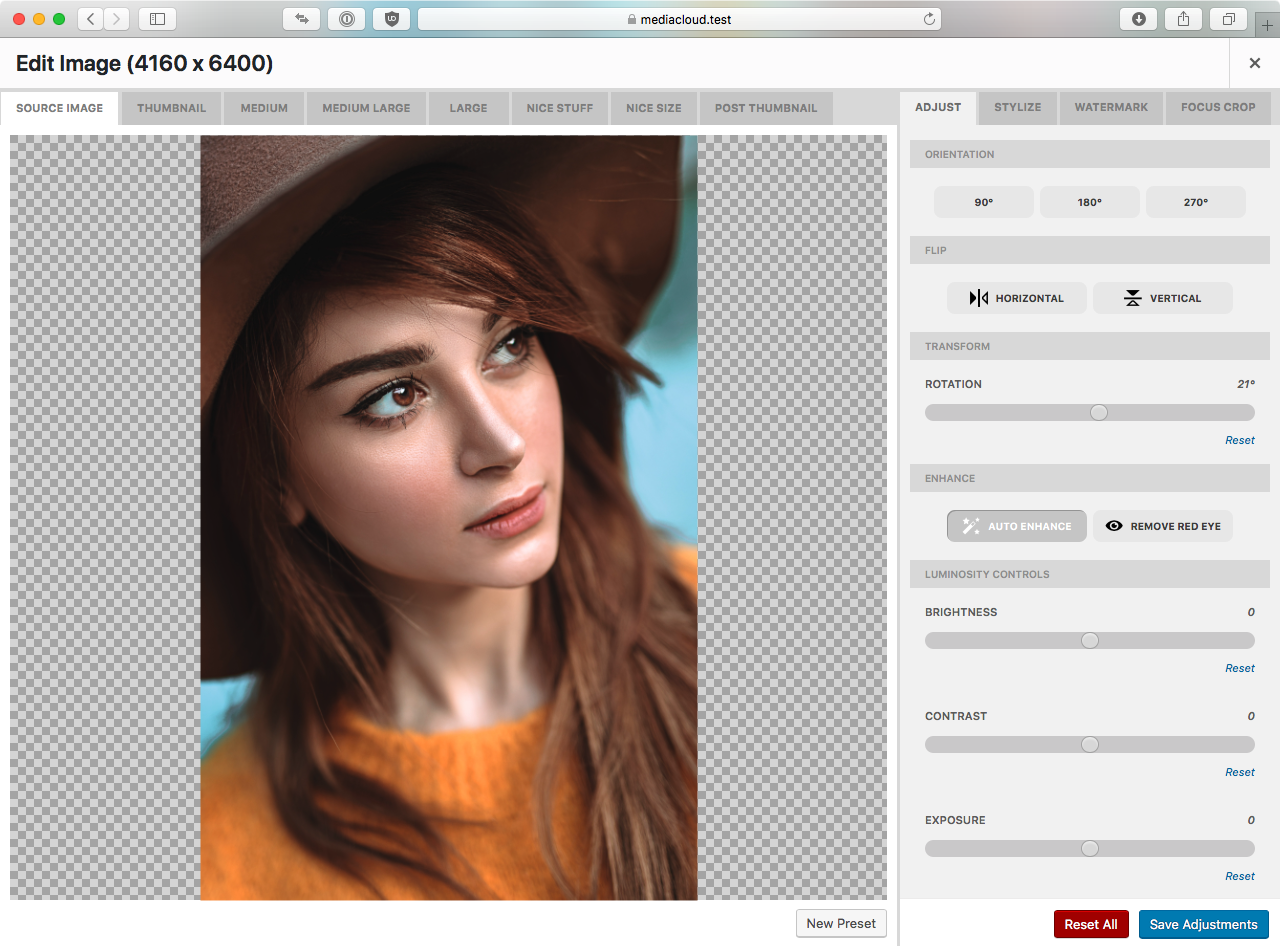Viewport: 1280px width, 946px height.
Task: Reset the Rotation value
Action: (x=1239, y=440)
